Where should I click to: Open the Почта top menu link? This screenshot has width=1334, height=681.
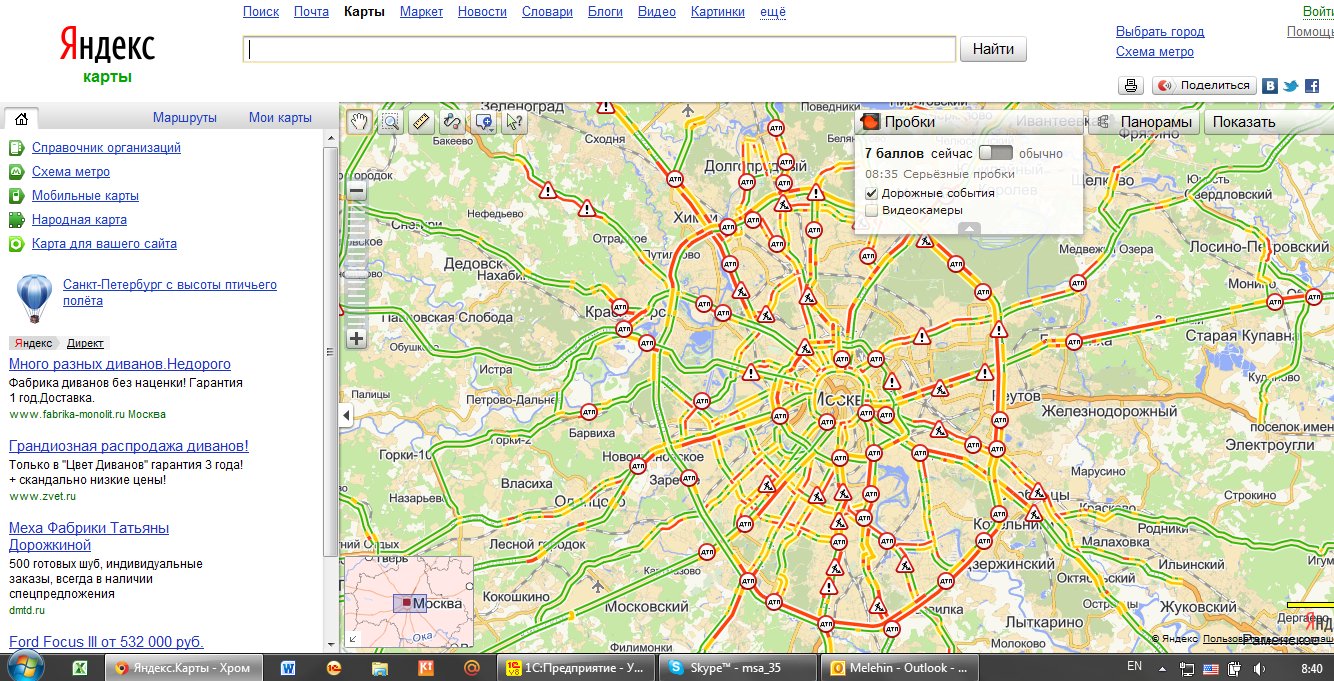click(311, 12)
